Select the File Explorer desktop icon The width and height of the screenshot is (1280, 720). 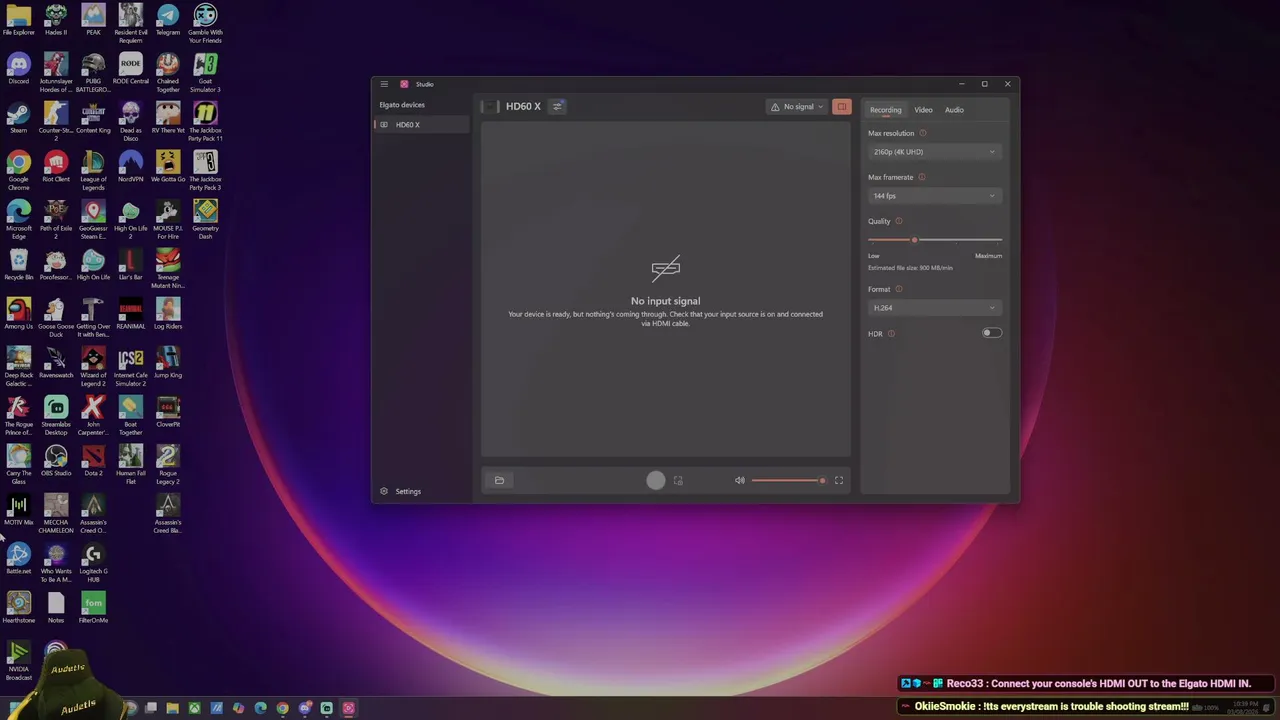point(18,20)
